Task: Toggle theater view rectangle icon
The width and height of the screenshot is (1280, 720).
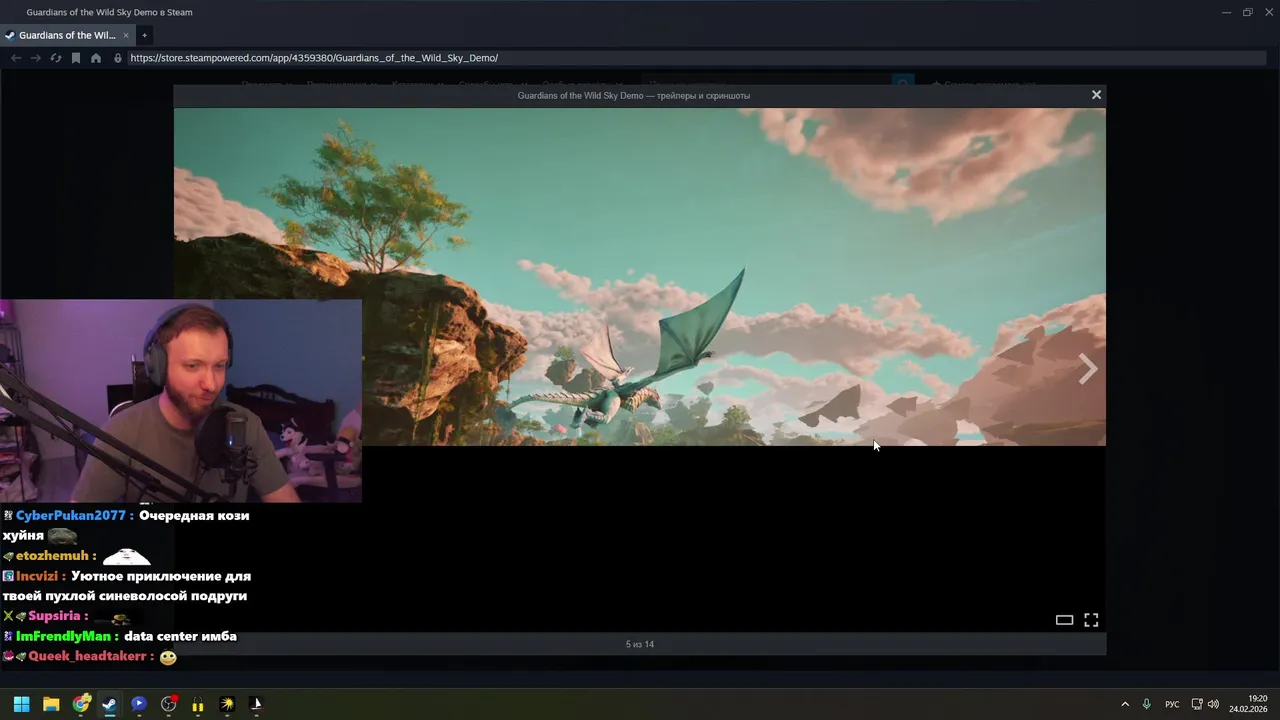Action: [1064, 620]
